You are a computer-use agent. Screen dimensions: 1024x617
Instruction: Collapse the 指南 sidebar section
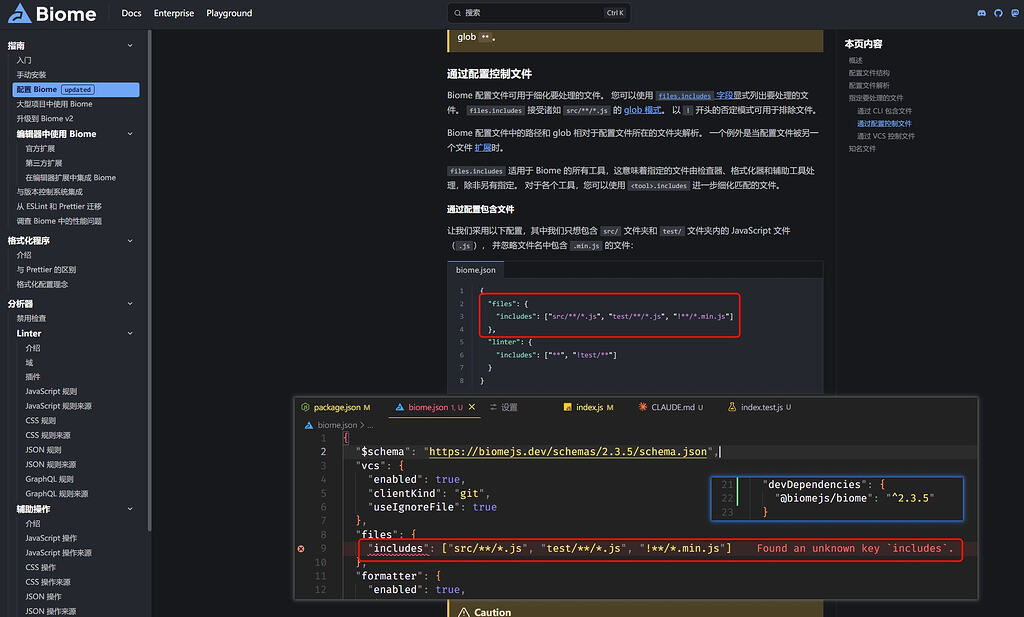point(130,46)
